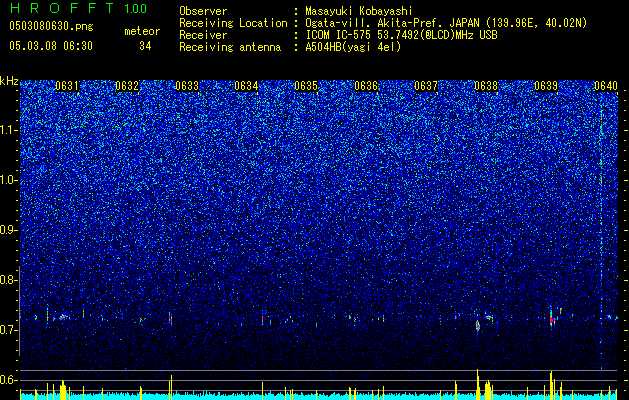This screenshot has width=629, height=400.
Task: Select antenna value A504HB(yagi 4el)
Action: tap(353, 47)
